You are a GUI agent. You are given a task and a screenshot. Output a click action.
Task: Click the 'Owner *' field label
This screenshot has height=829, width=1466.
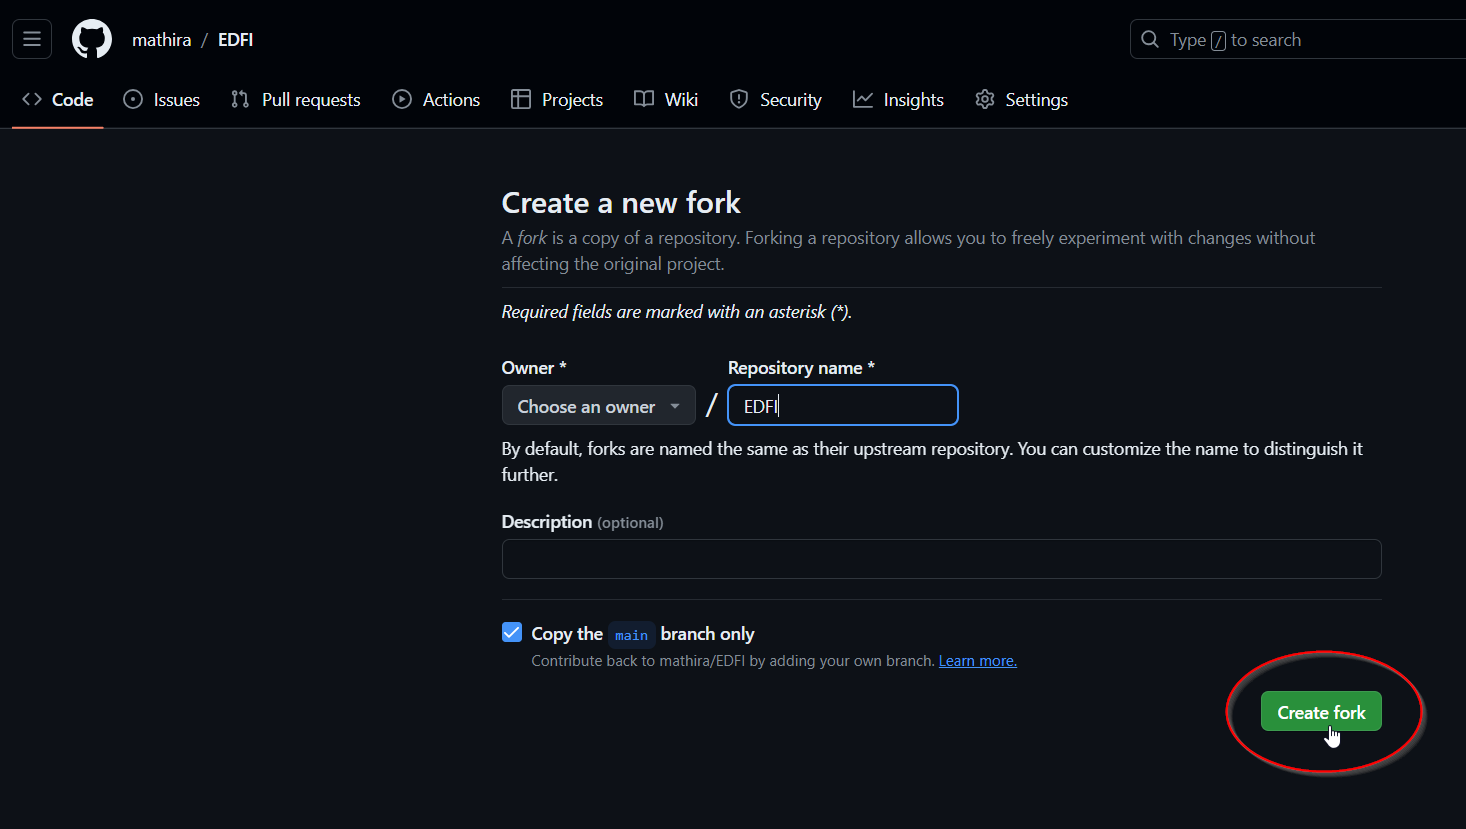pyautogui.click(x=534, y=368)
